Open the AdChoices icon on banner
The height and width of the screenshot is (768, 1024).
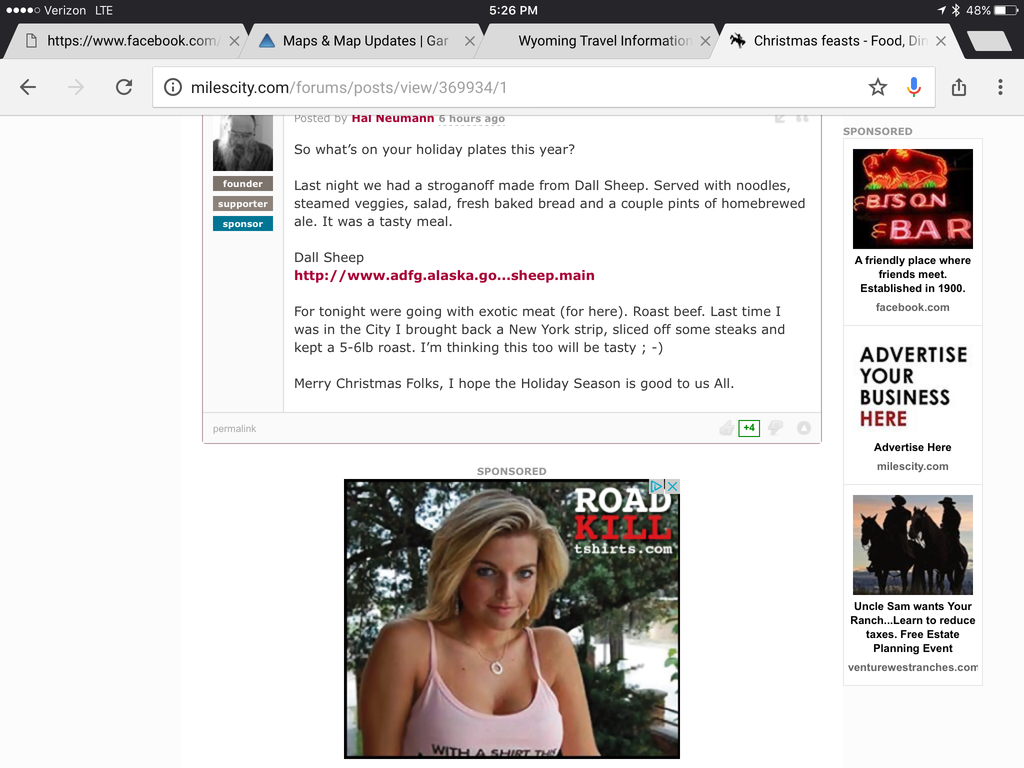click(x=657, y=486)
